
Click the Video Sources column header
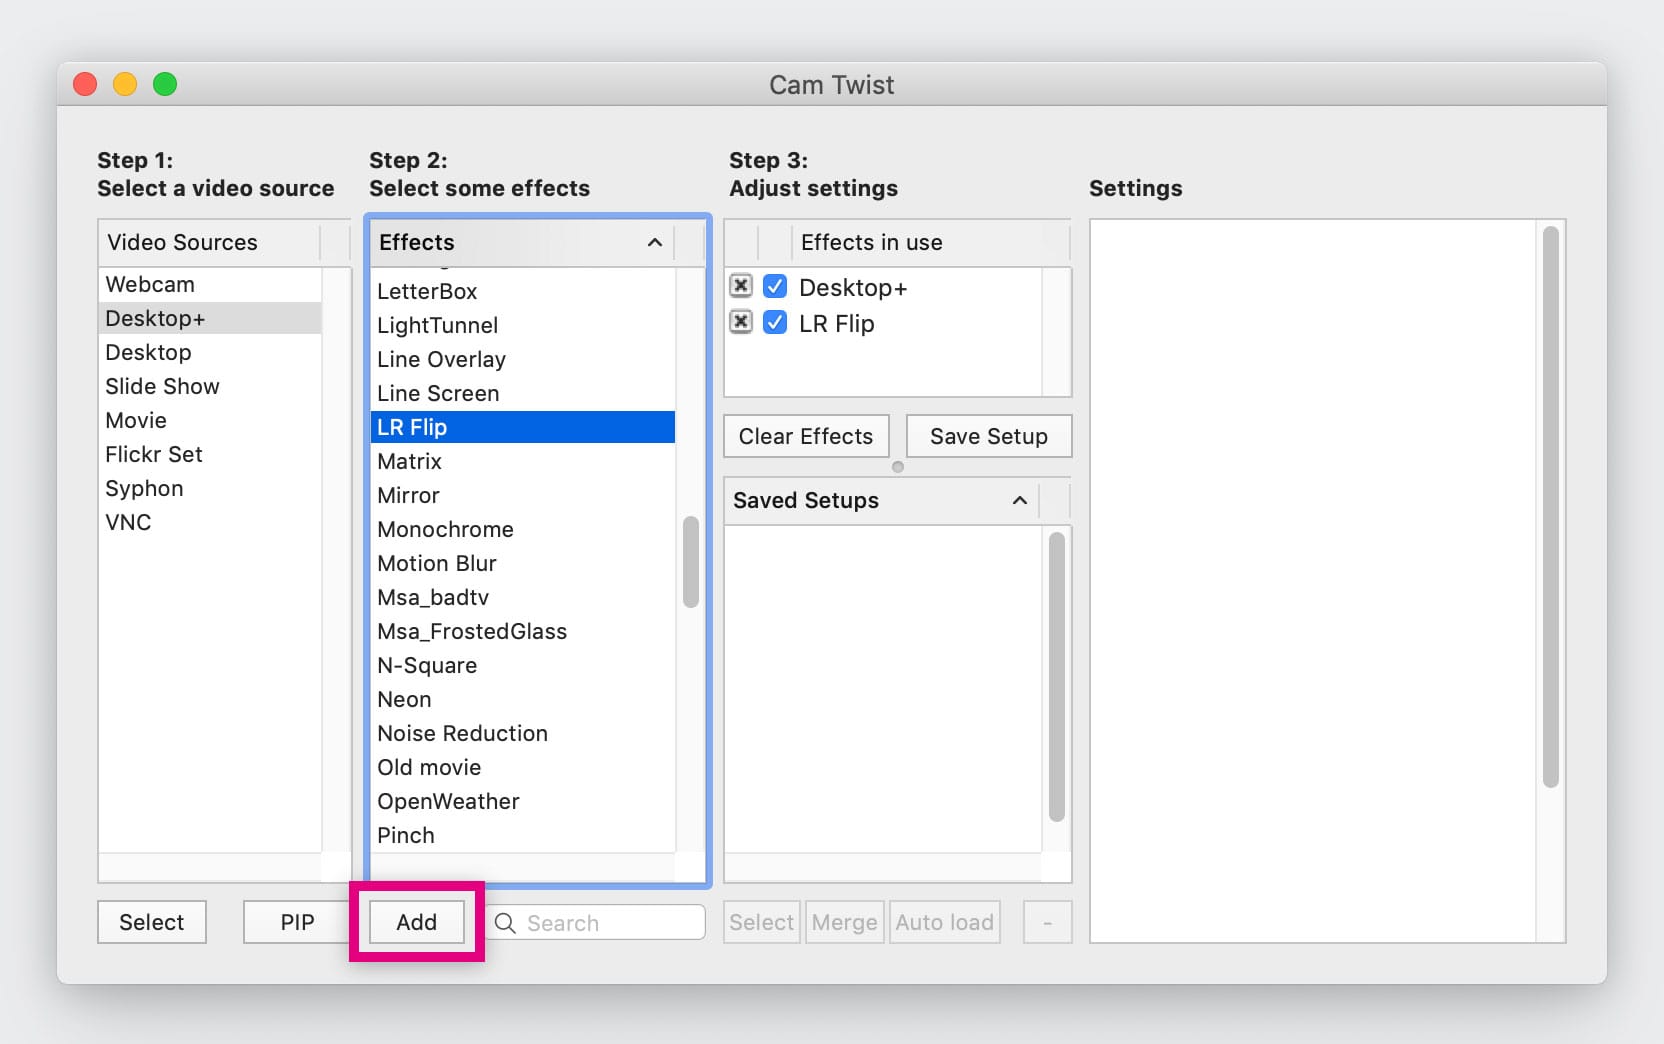point(209,242)
